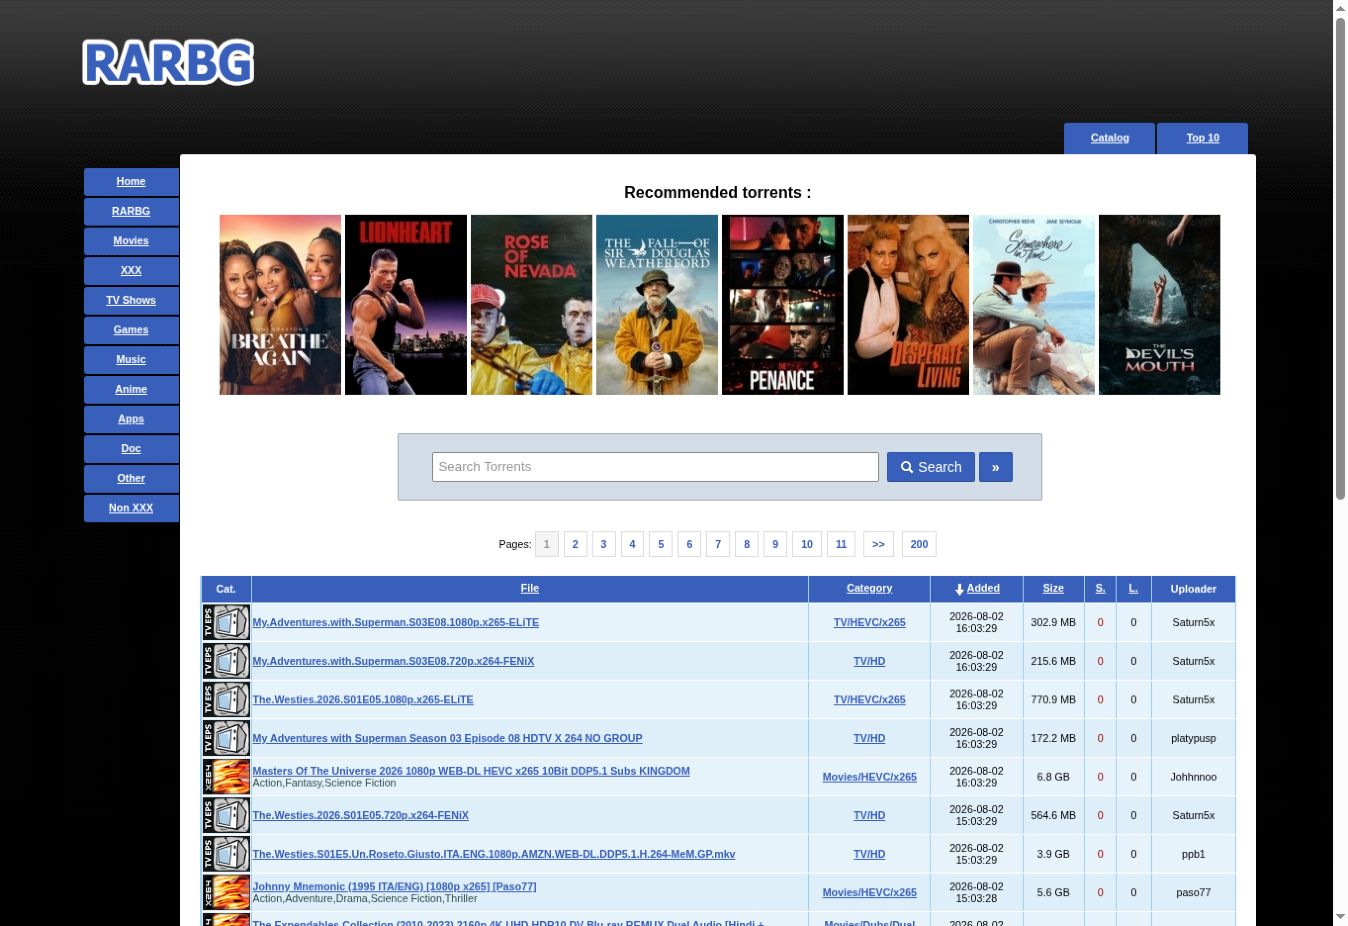
Task: Open TV Shows category in sidebar
Action: (x=131, y=300)
